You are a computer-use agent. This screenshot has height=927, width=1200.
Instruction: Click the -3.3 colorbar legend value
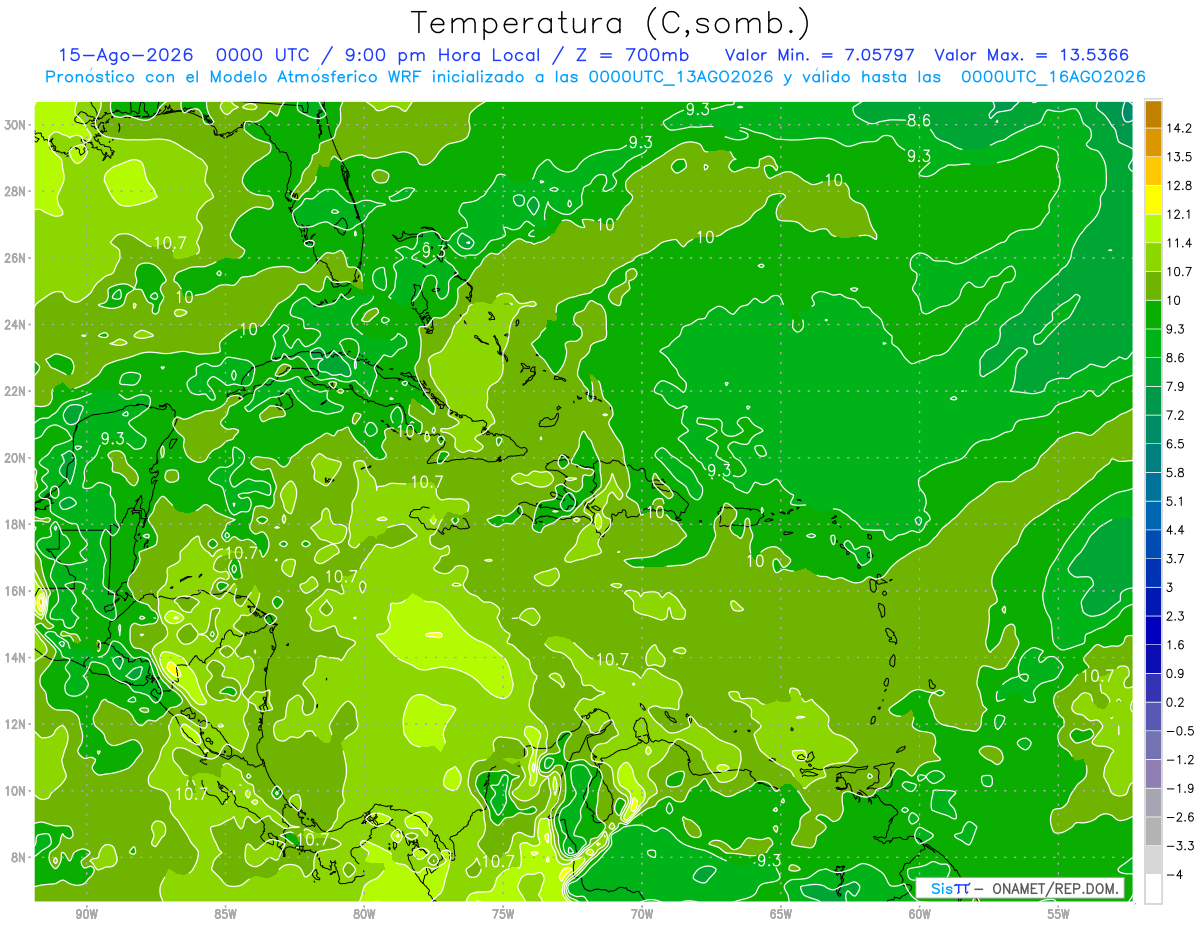pyautogui.click(x=1180, y=846)
